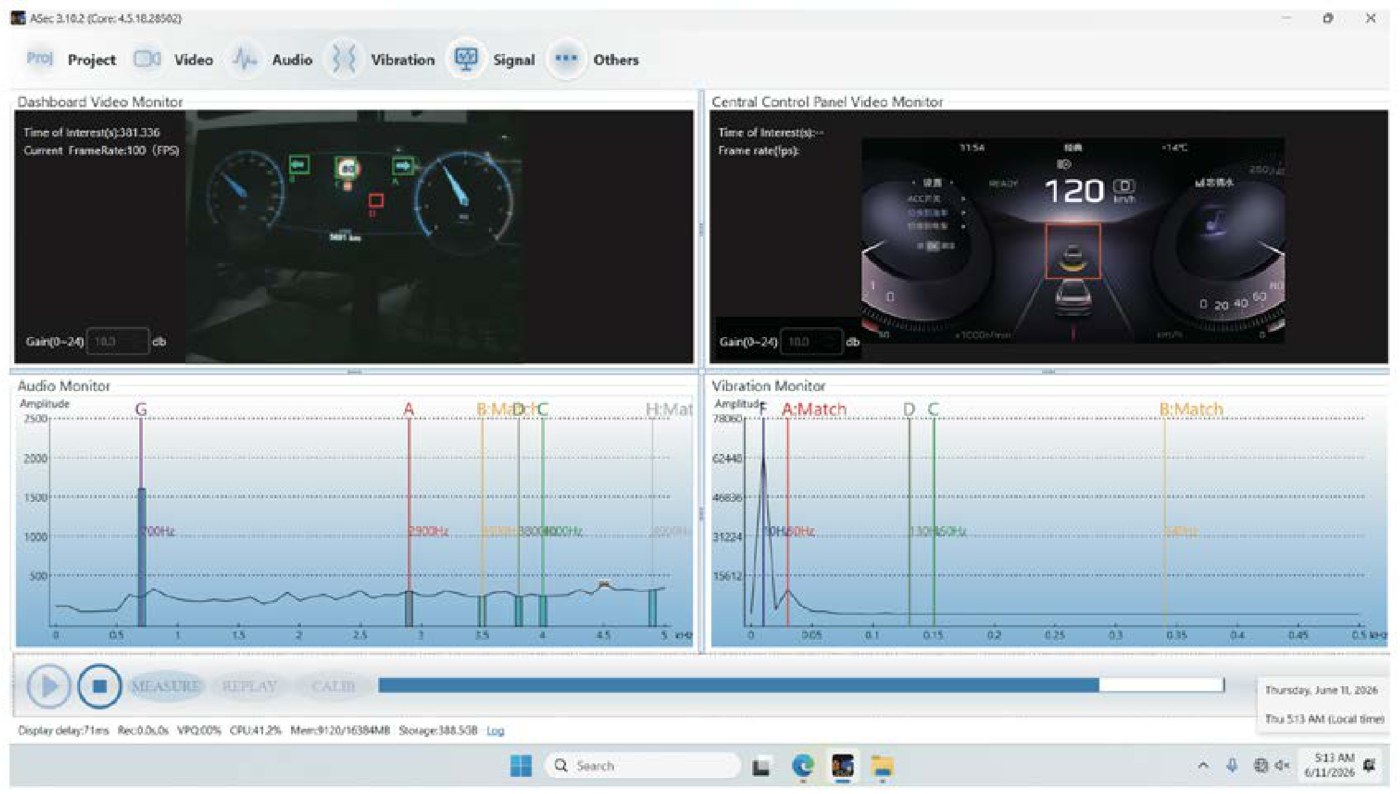Start playback with the Play button
This screenshot has width=1400, height=794.
click(47, 686)
